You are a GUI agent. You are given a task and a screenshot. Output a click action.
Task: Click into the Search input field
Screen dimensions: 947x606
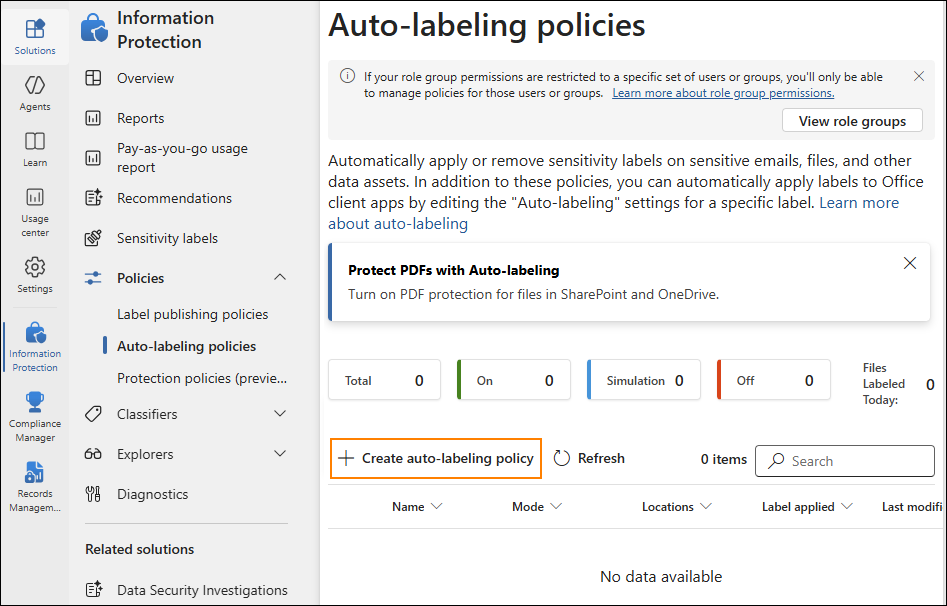point(844,460)
